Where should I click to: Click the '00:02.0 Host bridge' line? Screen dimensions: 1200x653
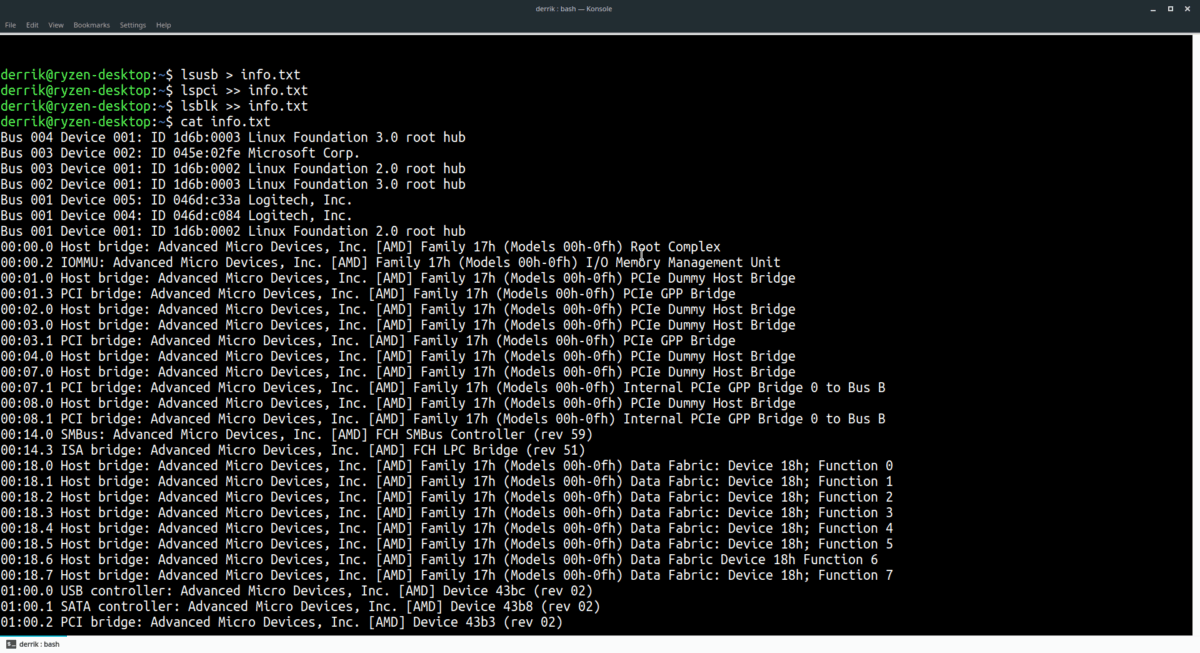click(x=398, y=310)
